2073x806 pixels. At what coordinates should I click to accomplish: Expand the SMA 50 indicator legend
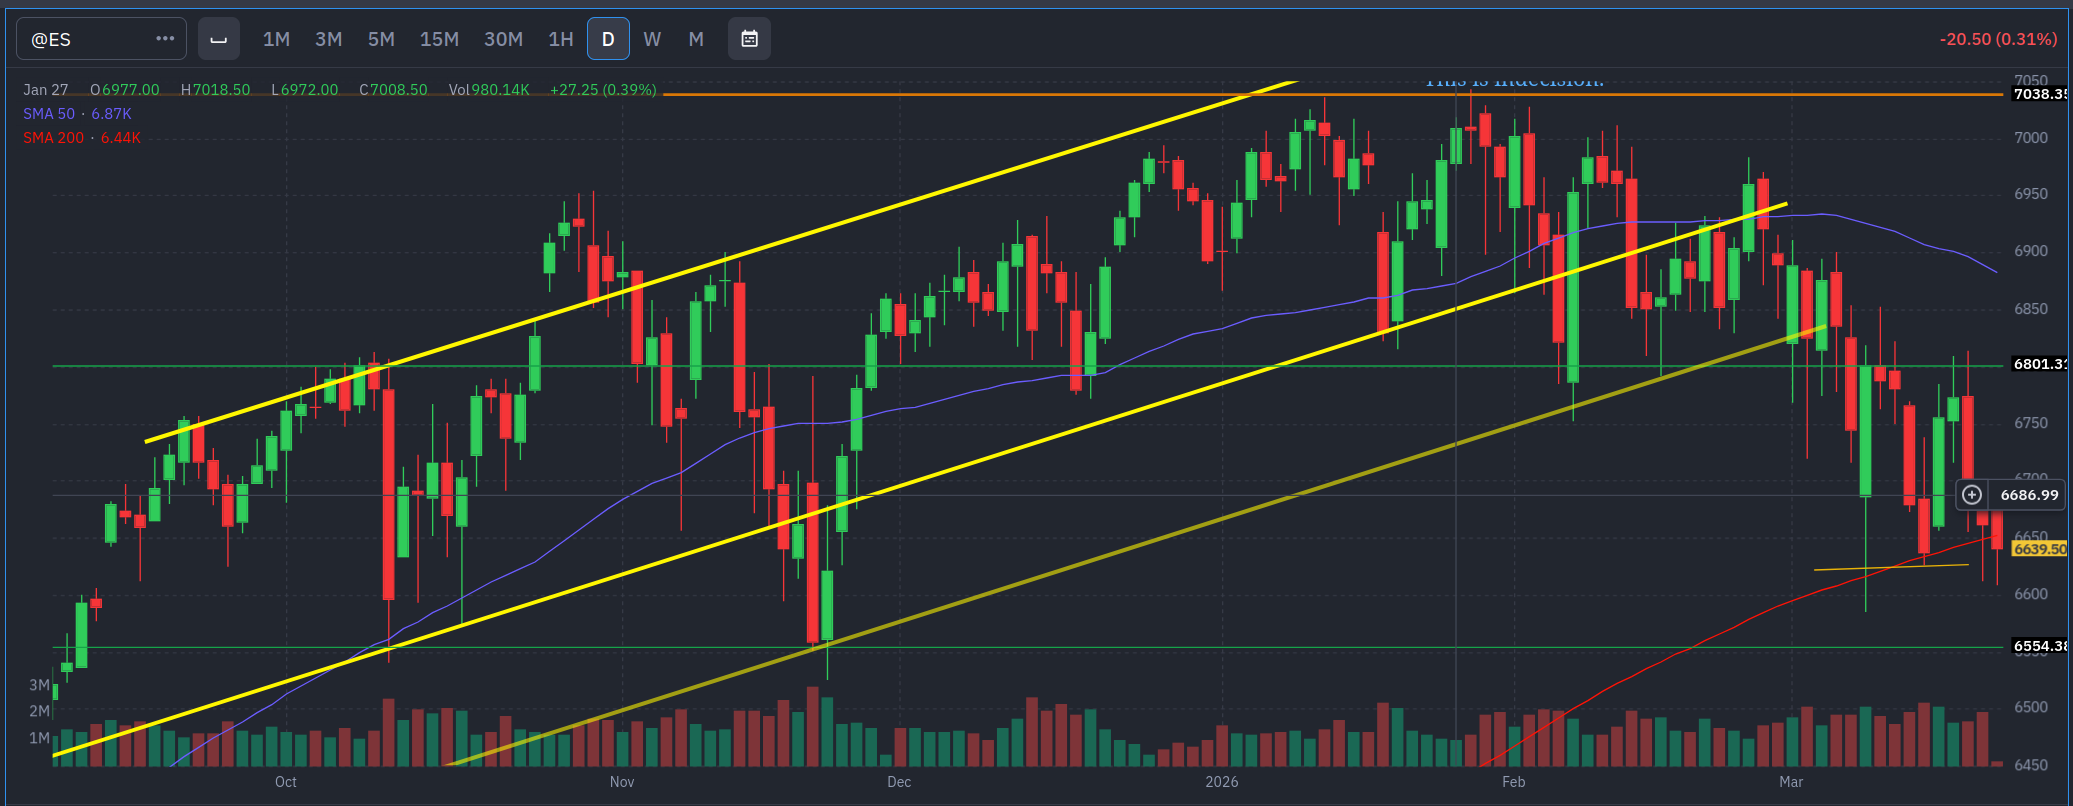[77, 114]
